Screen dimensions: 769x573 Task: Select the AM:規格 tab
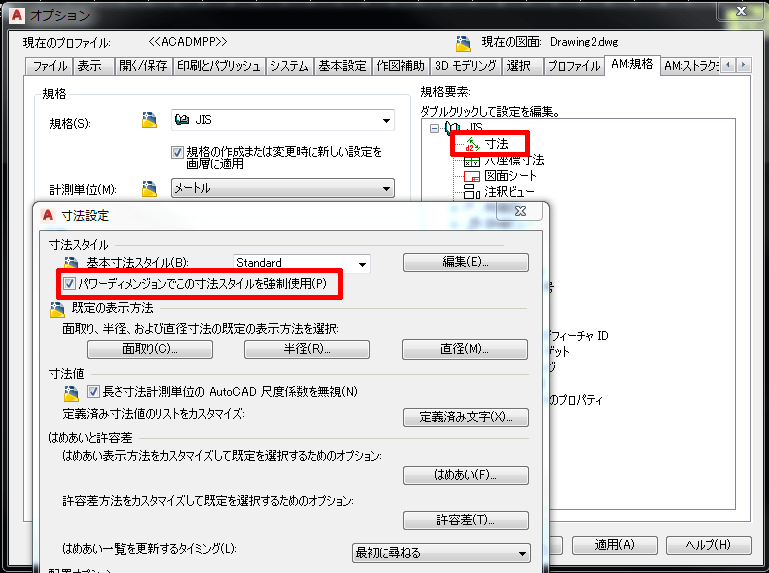(x=632, y=64)
